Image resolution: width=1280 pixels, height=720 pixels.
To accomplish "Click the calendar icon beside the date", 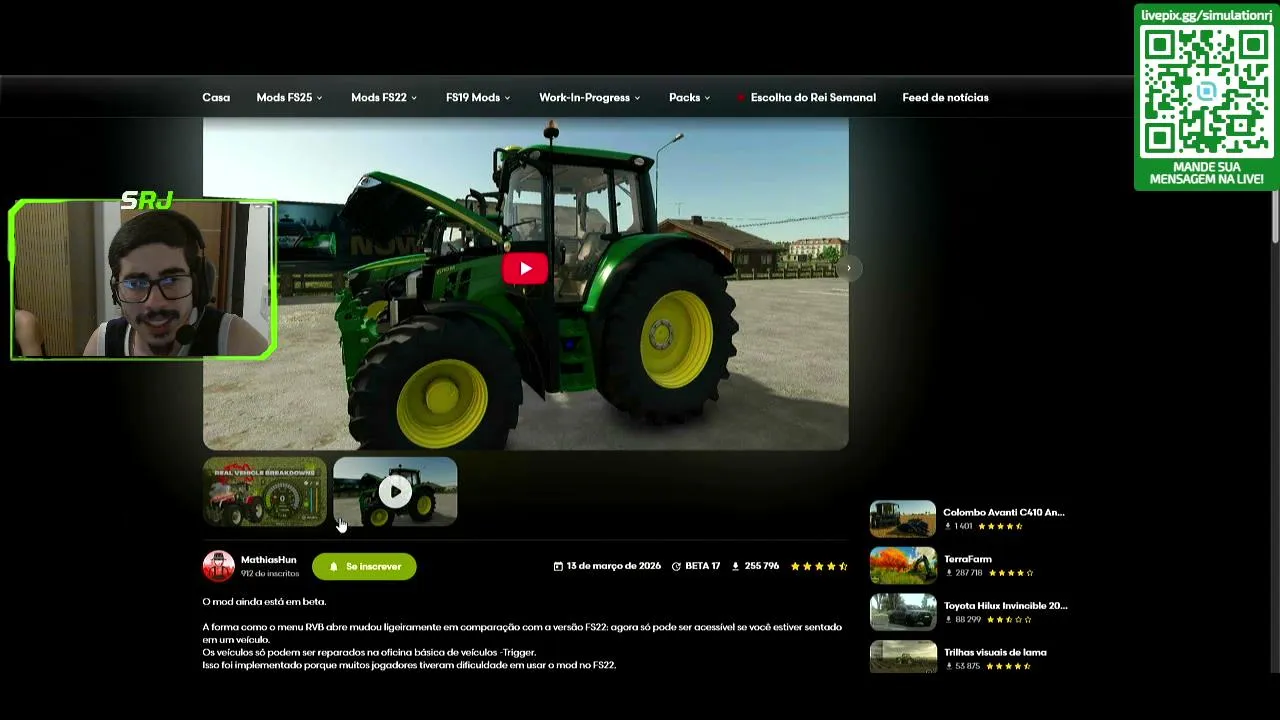I will tap(558, 566).
